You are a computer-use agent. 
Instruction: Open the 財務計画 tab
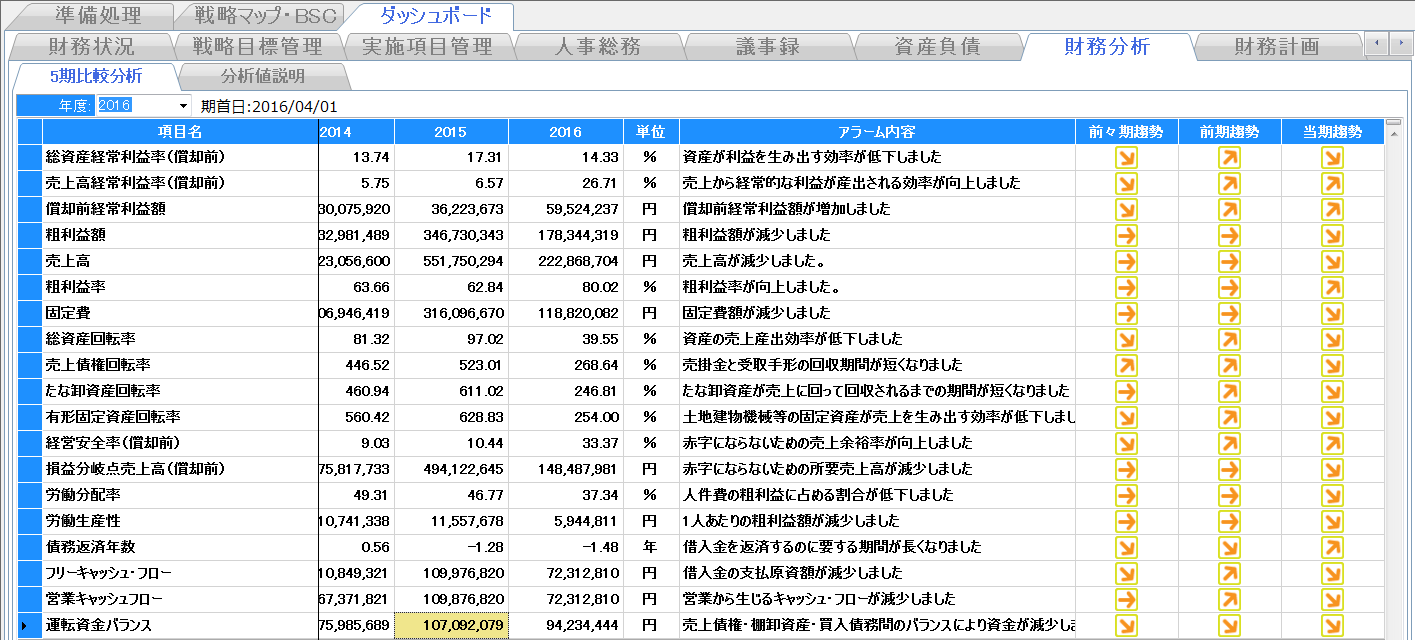(x=1276, y=47)
